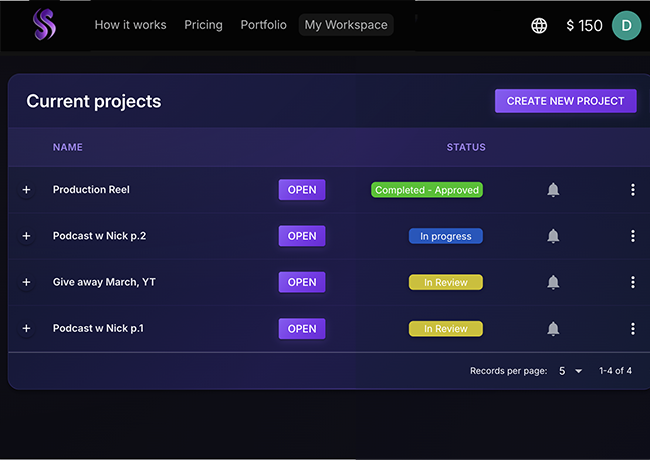
Task: Expand Podcast w Nick p.2 details
Action: tap(26, 236)
